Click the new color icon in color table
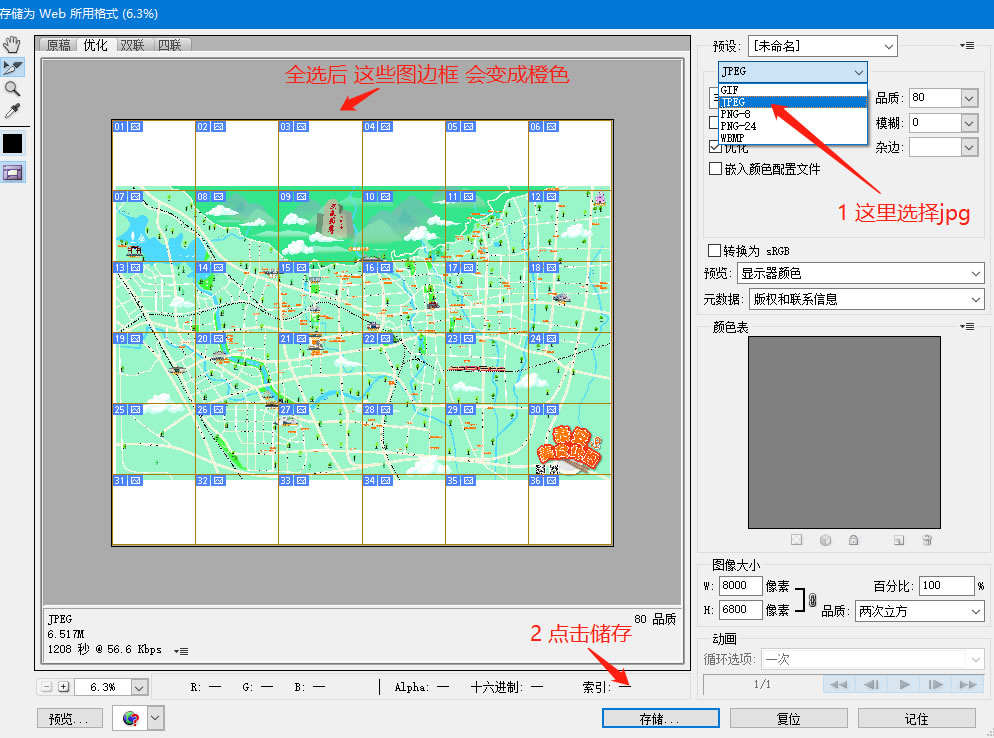 click(898, 540)
